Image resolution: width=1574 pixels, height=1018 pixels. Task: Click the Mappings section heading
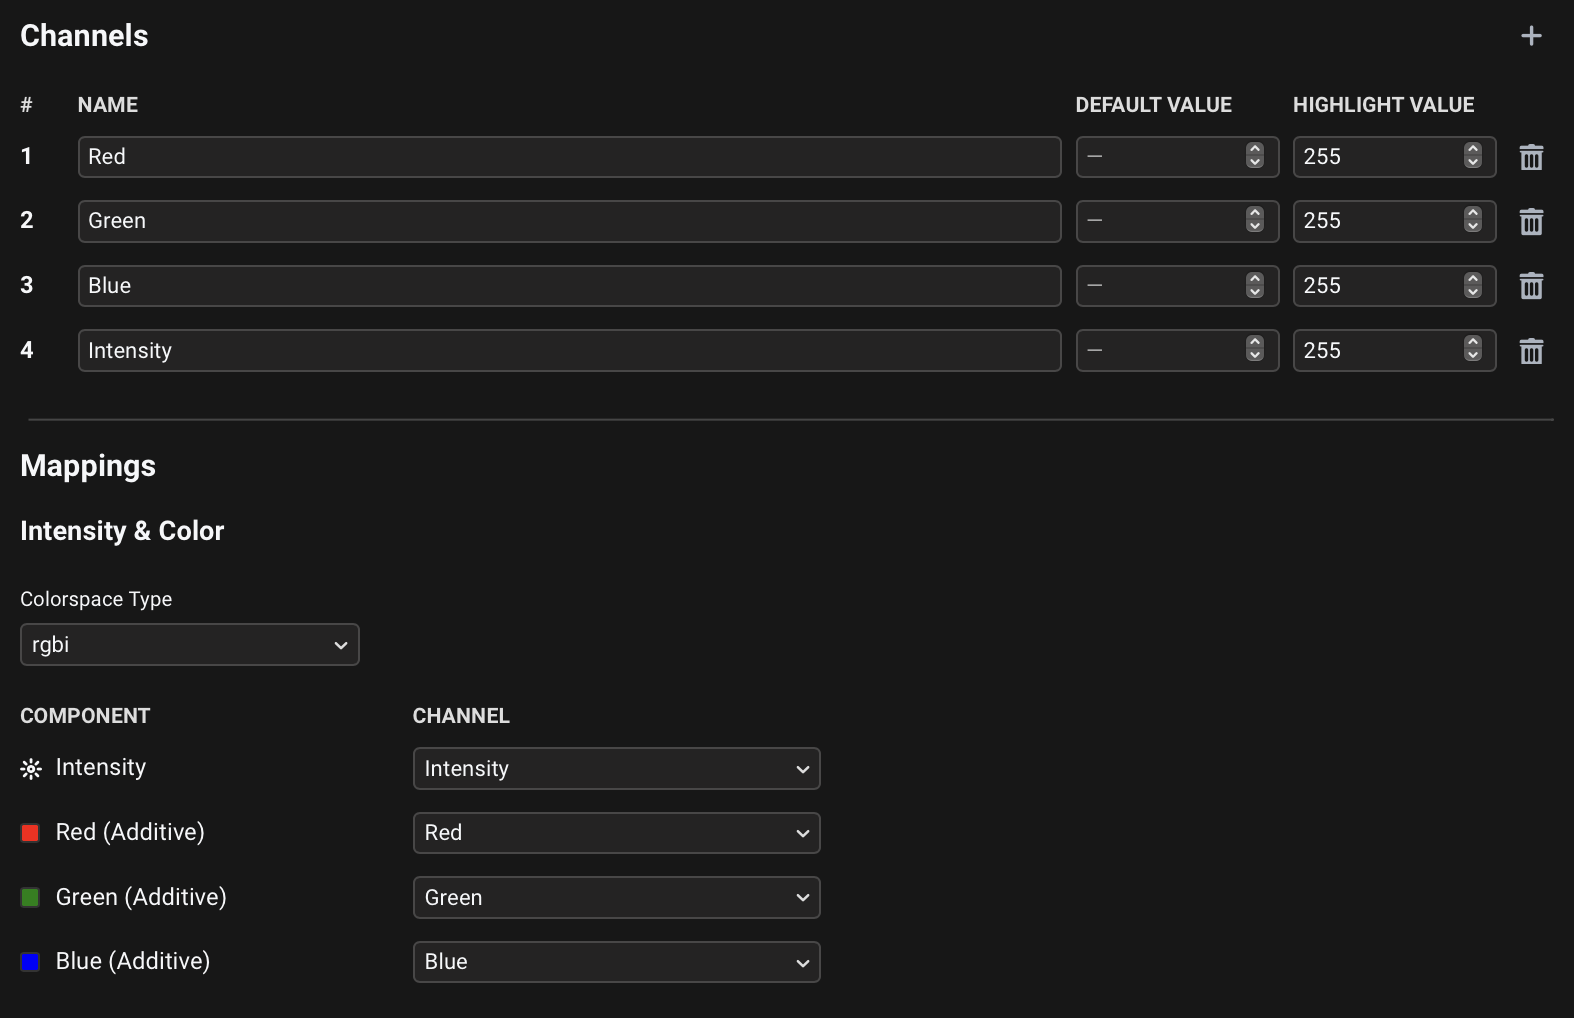(x=88, y=466)
